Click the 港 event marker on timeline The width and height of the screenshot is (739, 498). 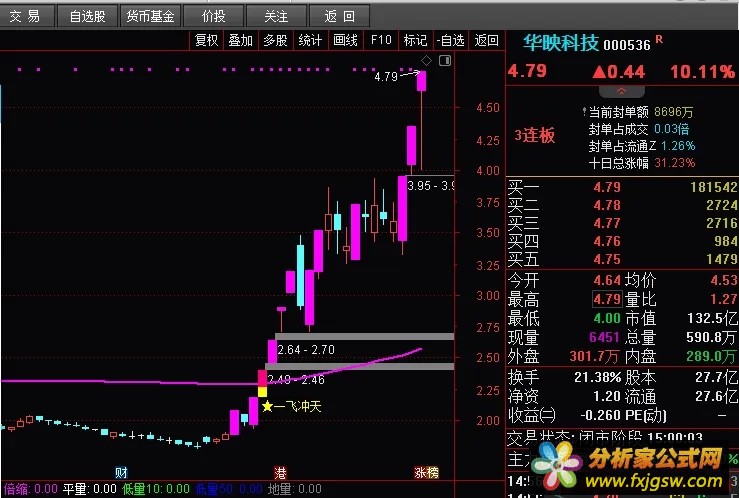pos(280,473)
